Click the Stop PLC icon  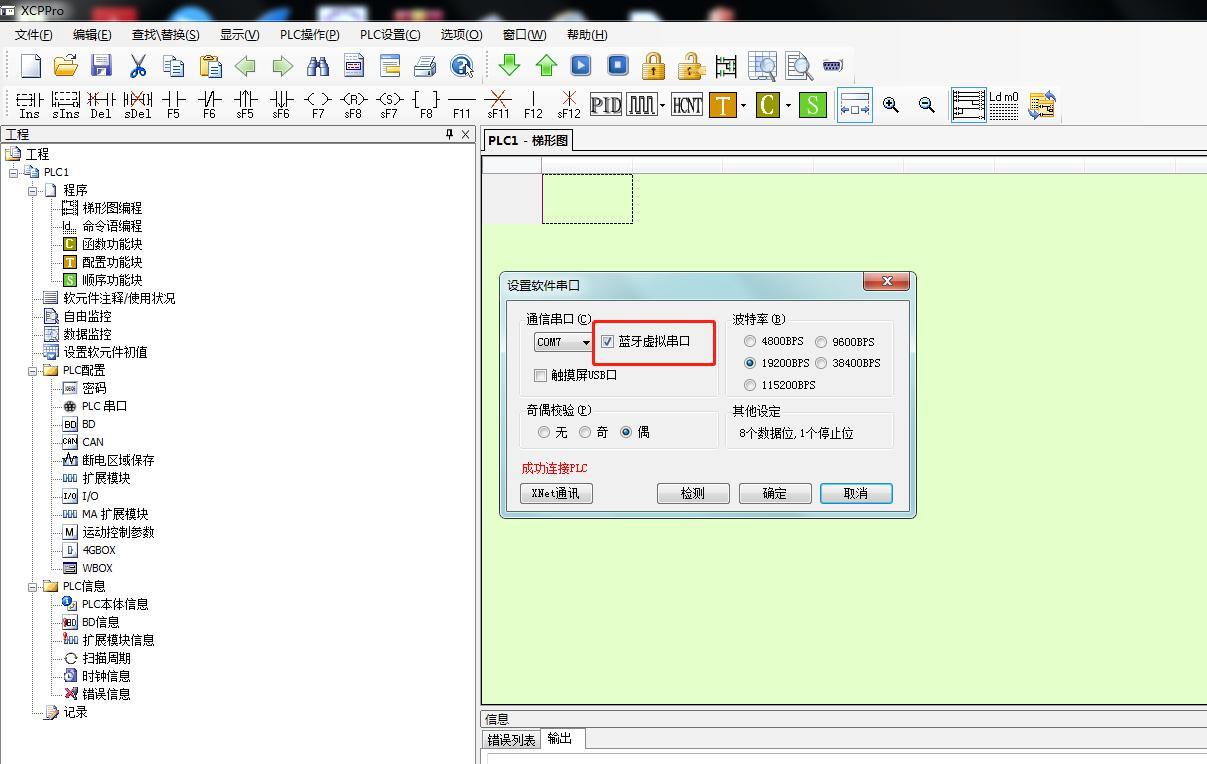point(618,66)
